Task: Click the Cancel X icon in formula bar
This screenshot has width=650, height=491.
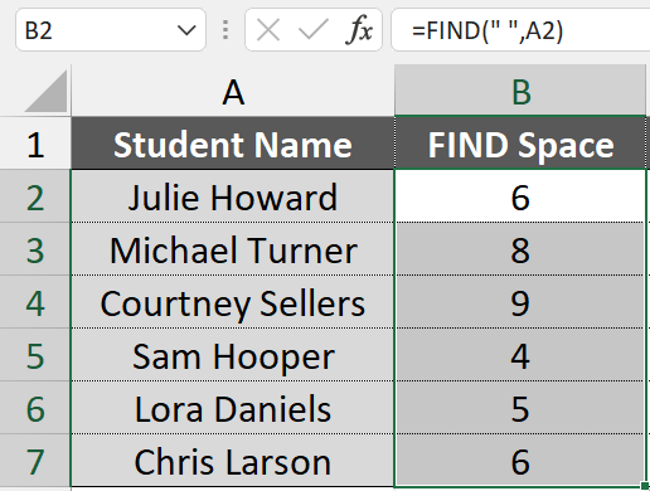Action: tap(268, 31)
